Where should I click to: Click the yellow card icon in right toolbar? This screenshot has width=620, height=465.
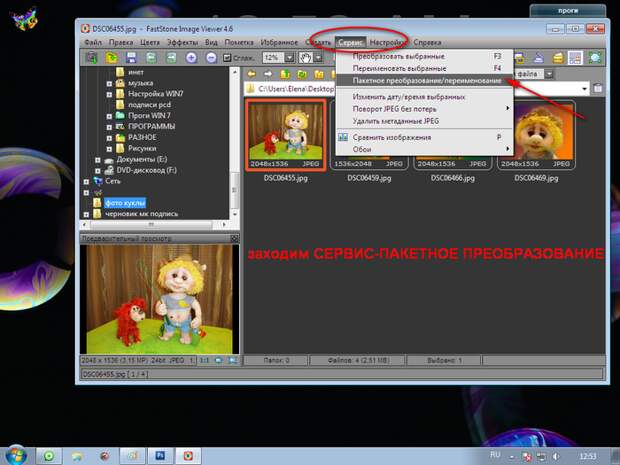558,58
